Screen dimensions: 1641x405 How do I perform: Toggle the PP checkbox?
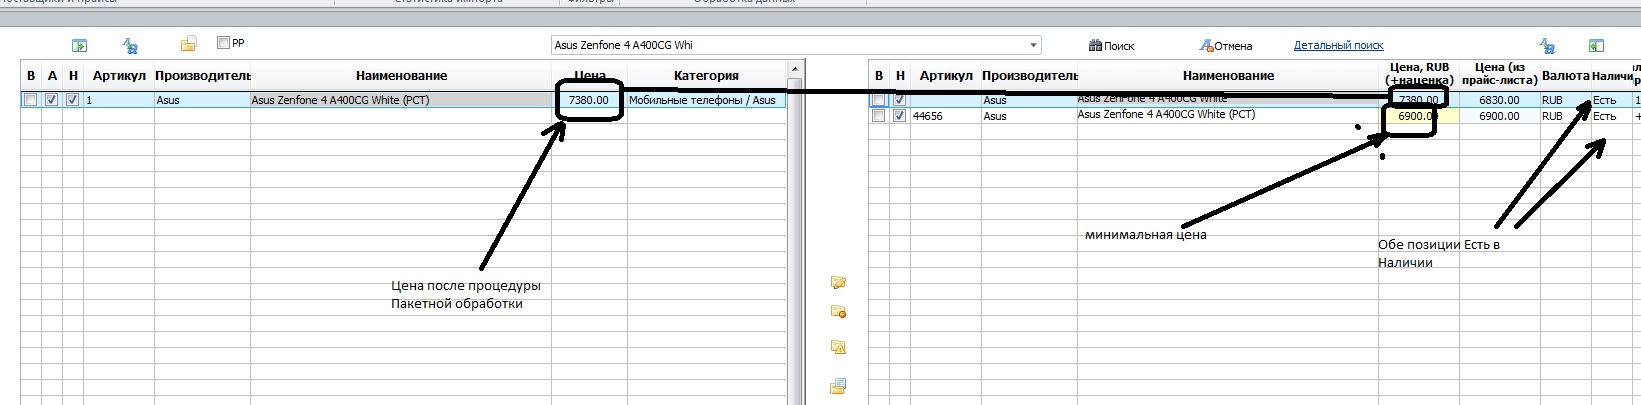coord(223,43)
